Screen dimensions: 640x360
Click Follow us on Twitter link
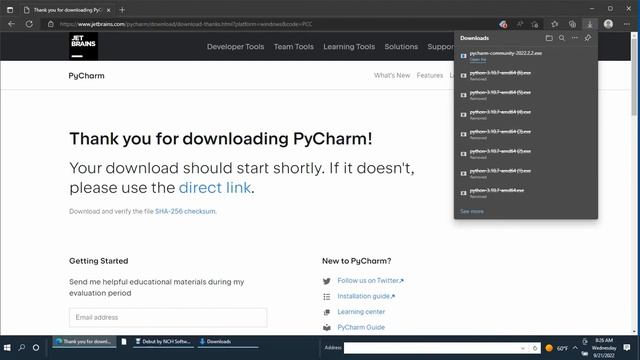tap(370, 281)
